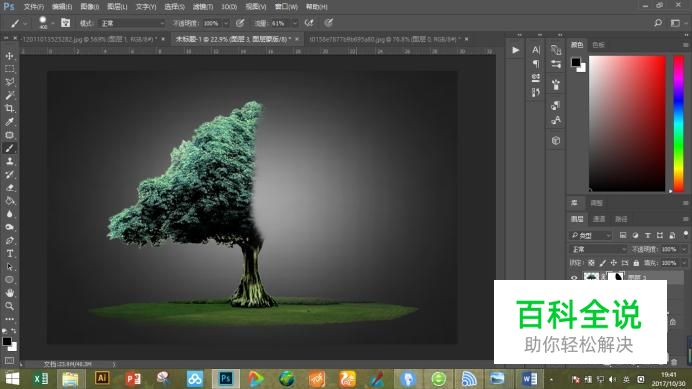The image size is (692, 389).
Task: Select the Ellipse shape tool
Action: (x=9, y=280)
